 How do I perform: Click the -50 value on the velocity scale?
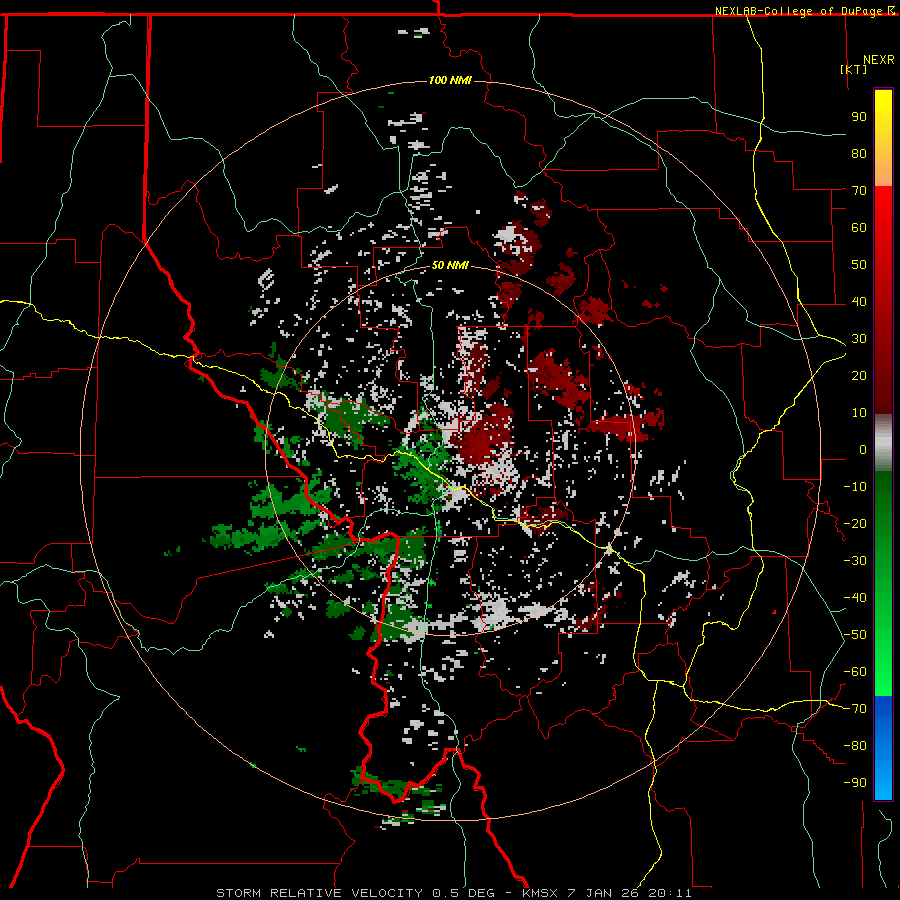pyautogui.click(x=855, y=635)
